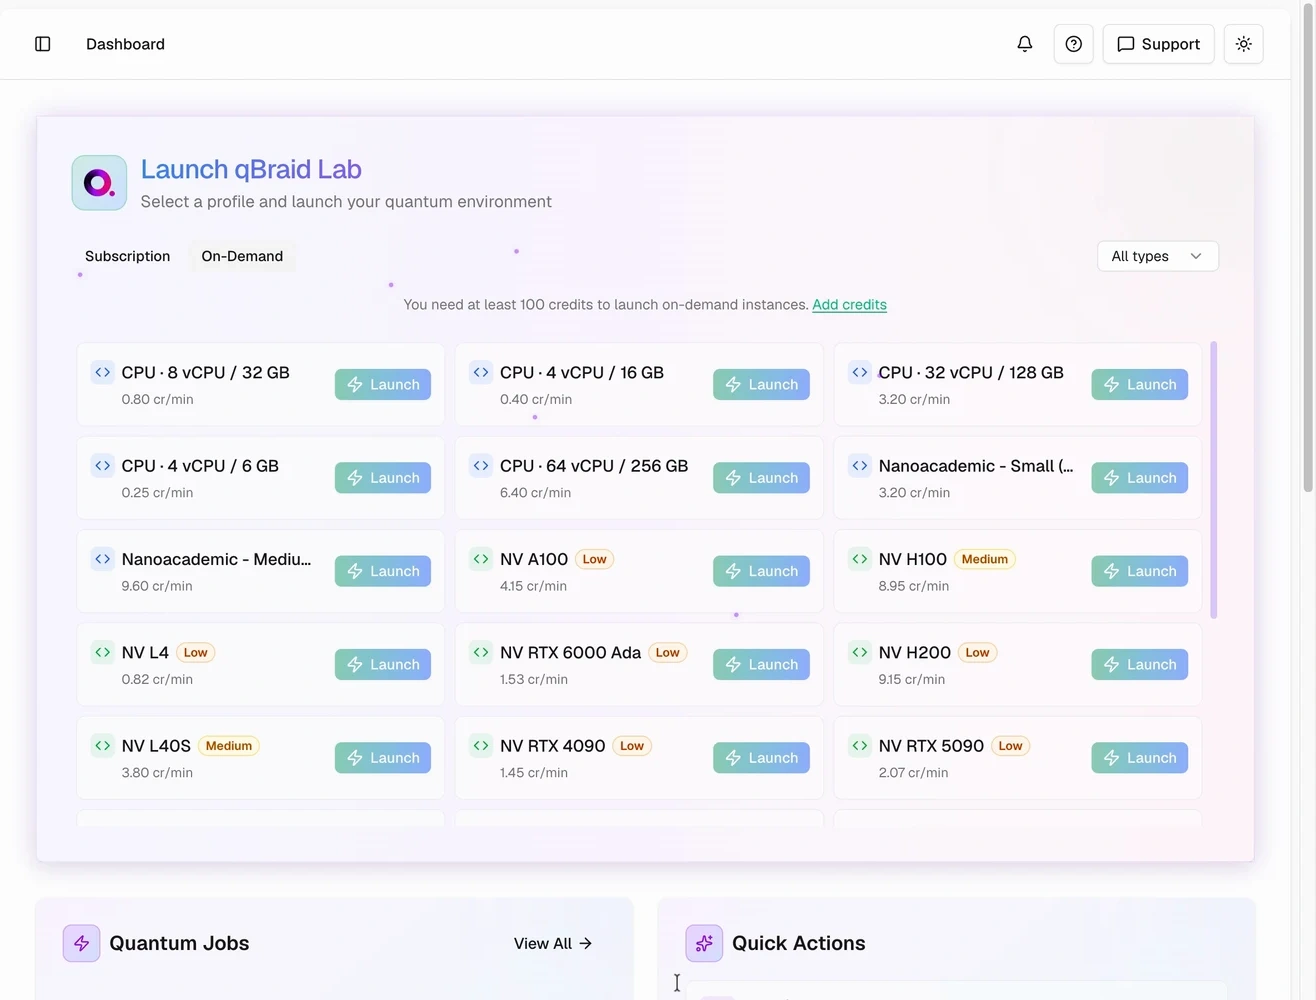Open the Add credits link
1316x1000 pixels.
849,304
